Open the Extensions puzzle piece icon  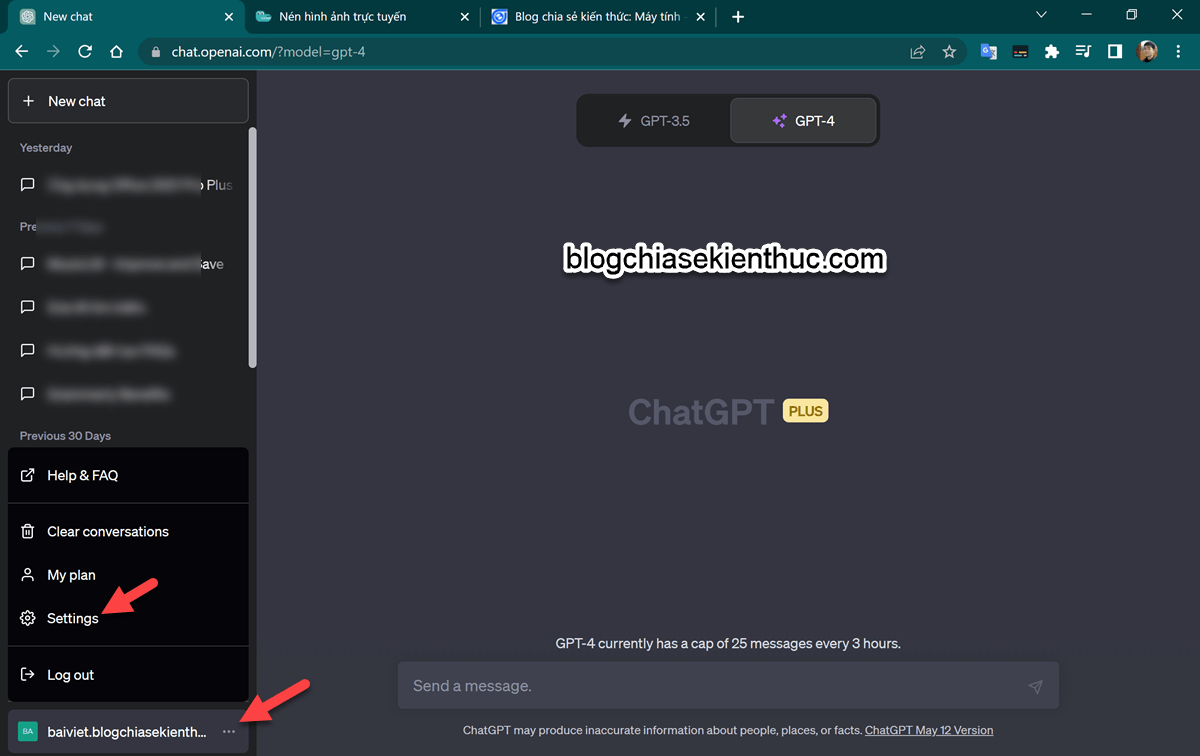(1051, 52)
